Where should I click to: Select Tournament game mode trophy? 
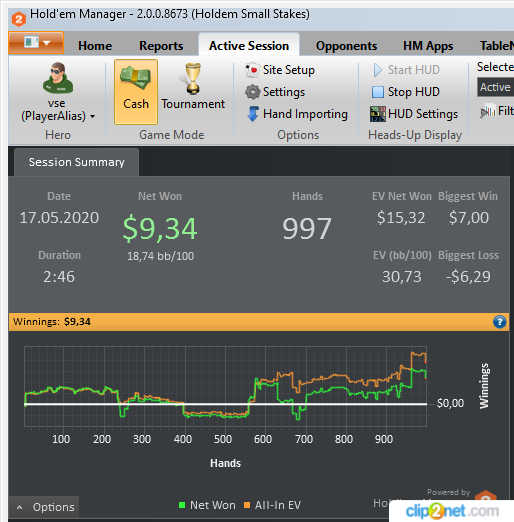coord(193,79)
